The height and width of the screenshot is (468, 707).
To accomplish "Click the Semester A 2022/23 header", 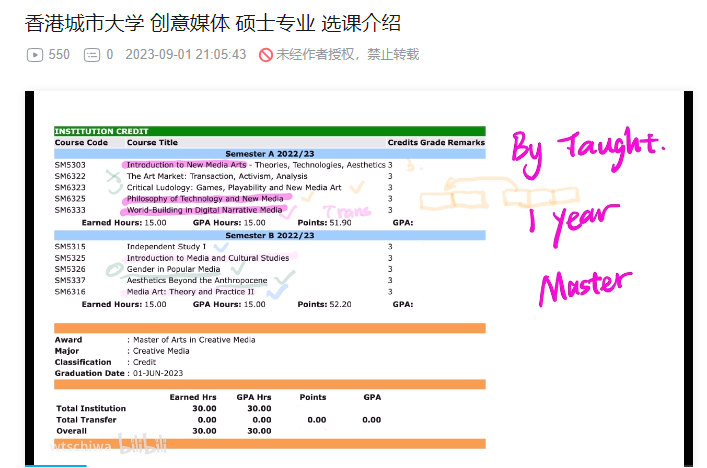I will click(x=269, y=154).
